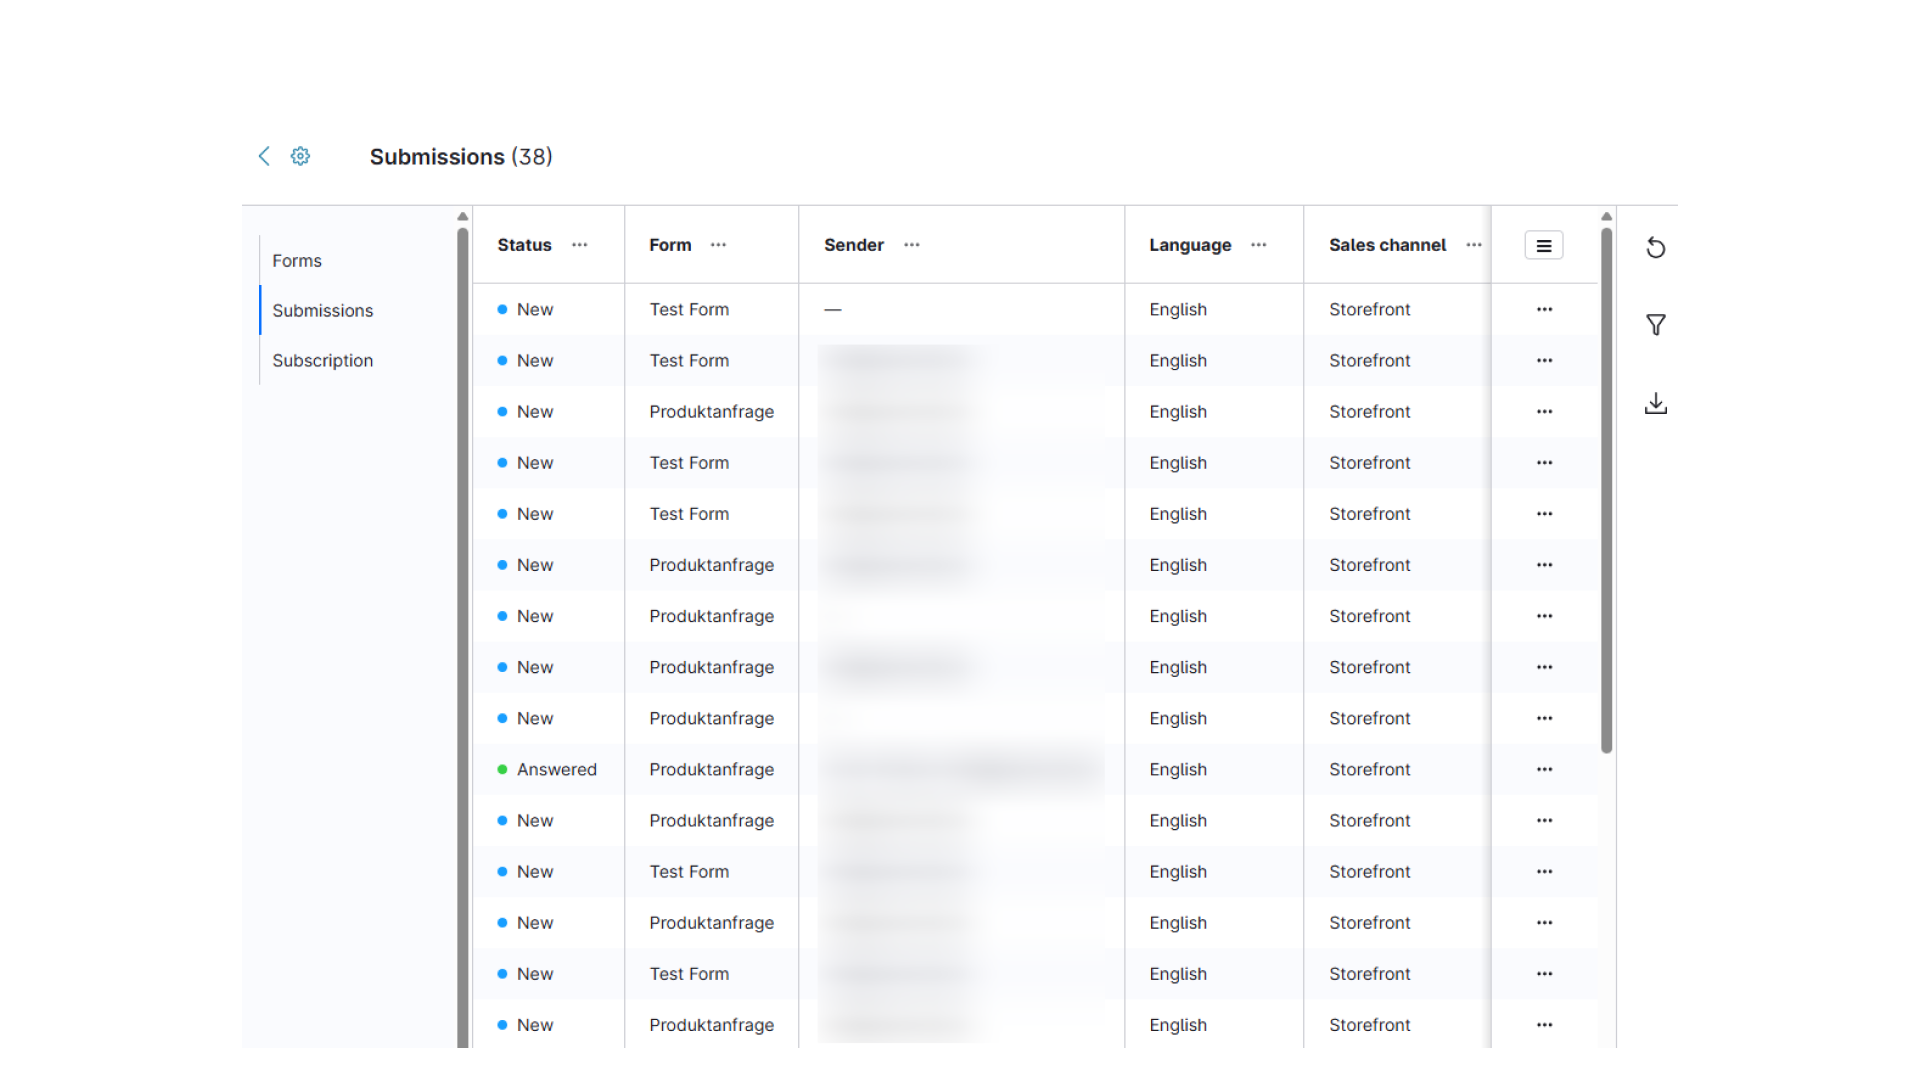
Task: Open actions menu for the Answered row
Action: tap(1545, 769)
